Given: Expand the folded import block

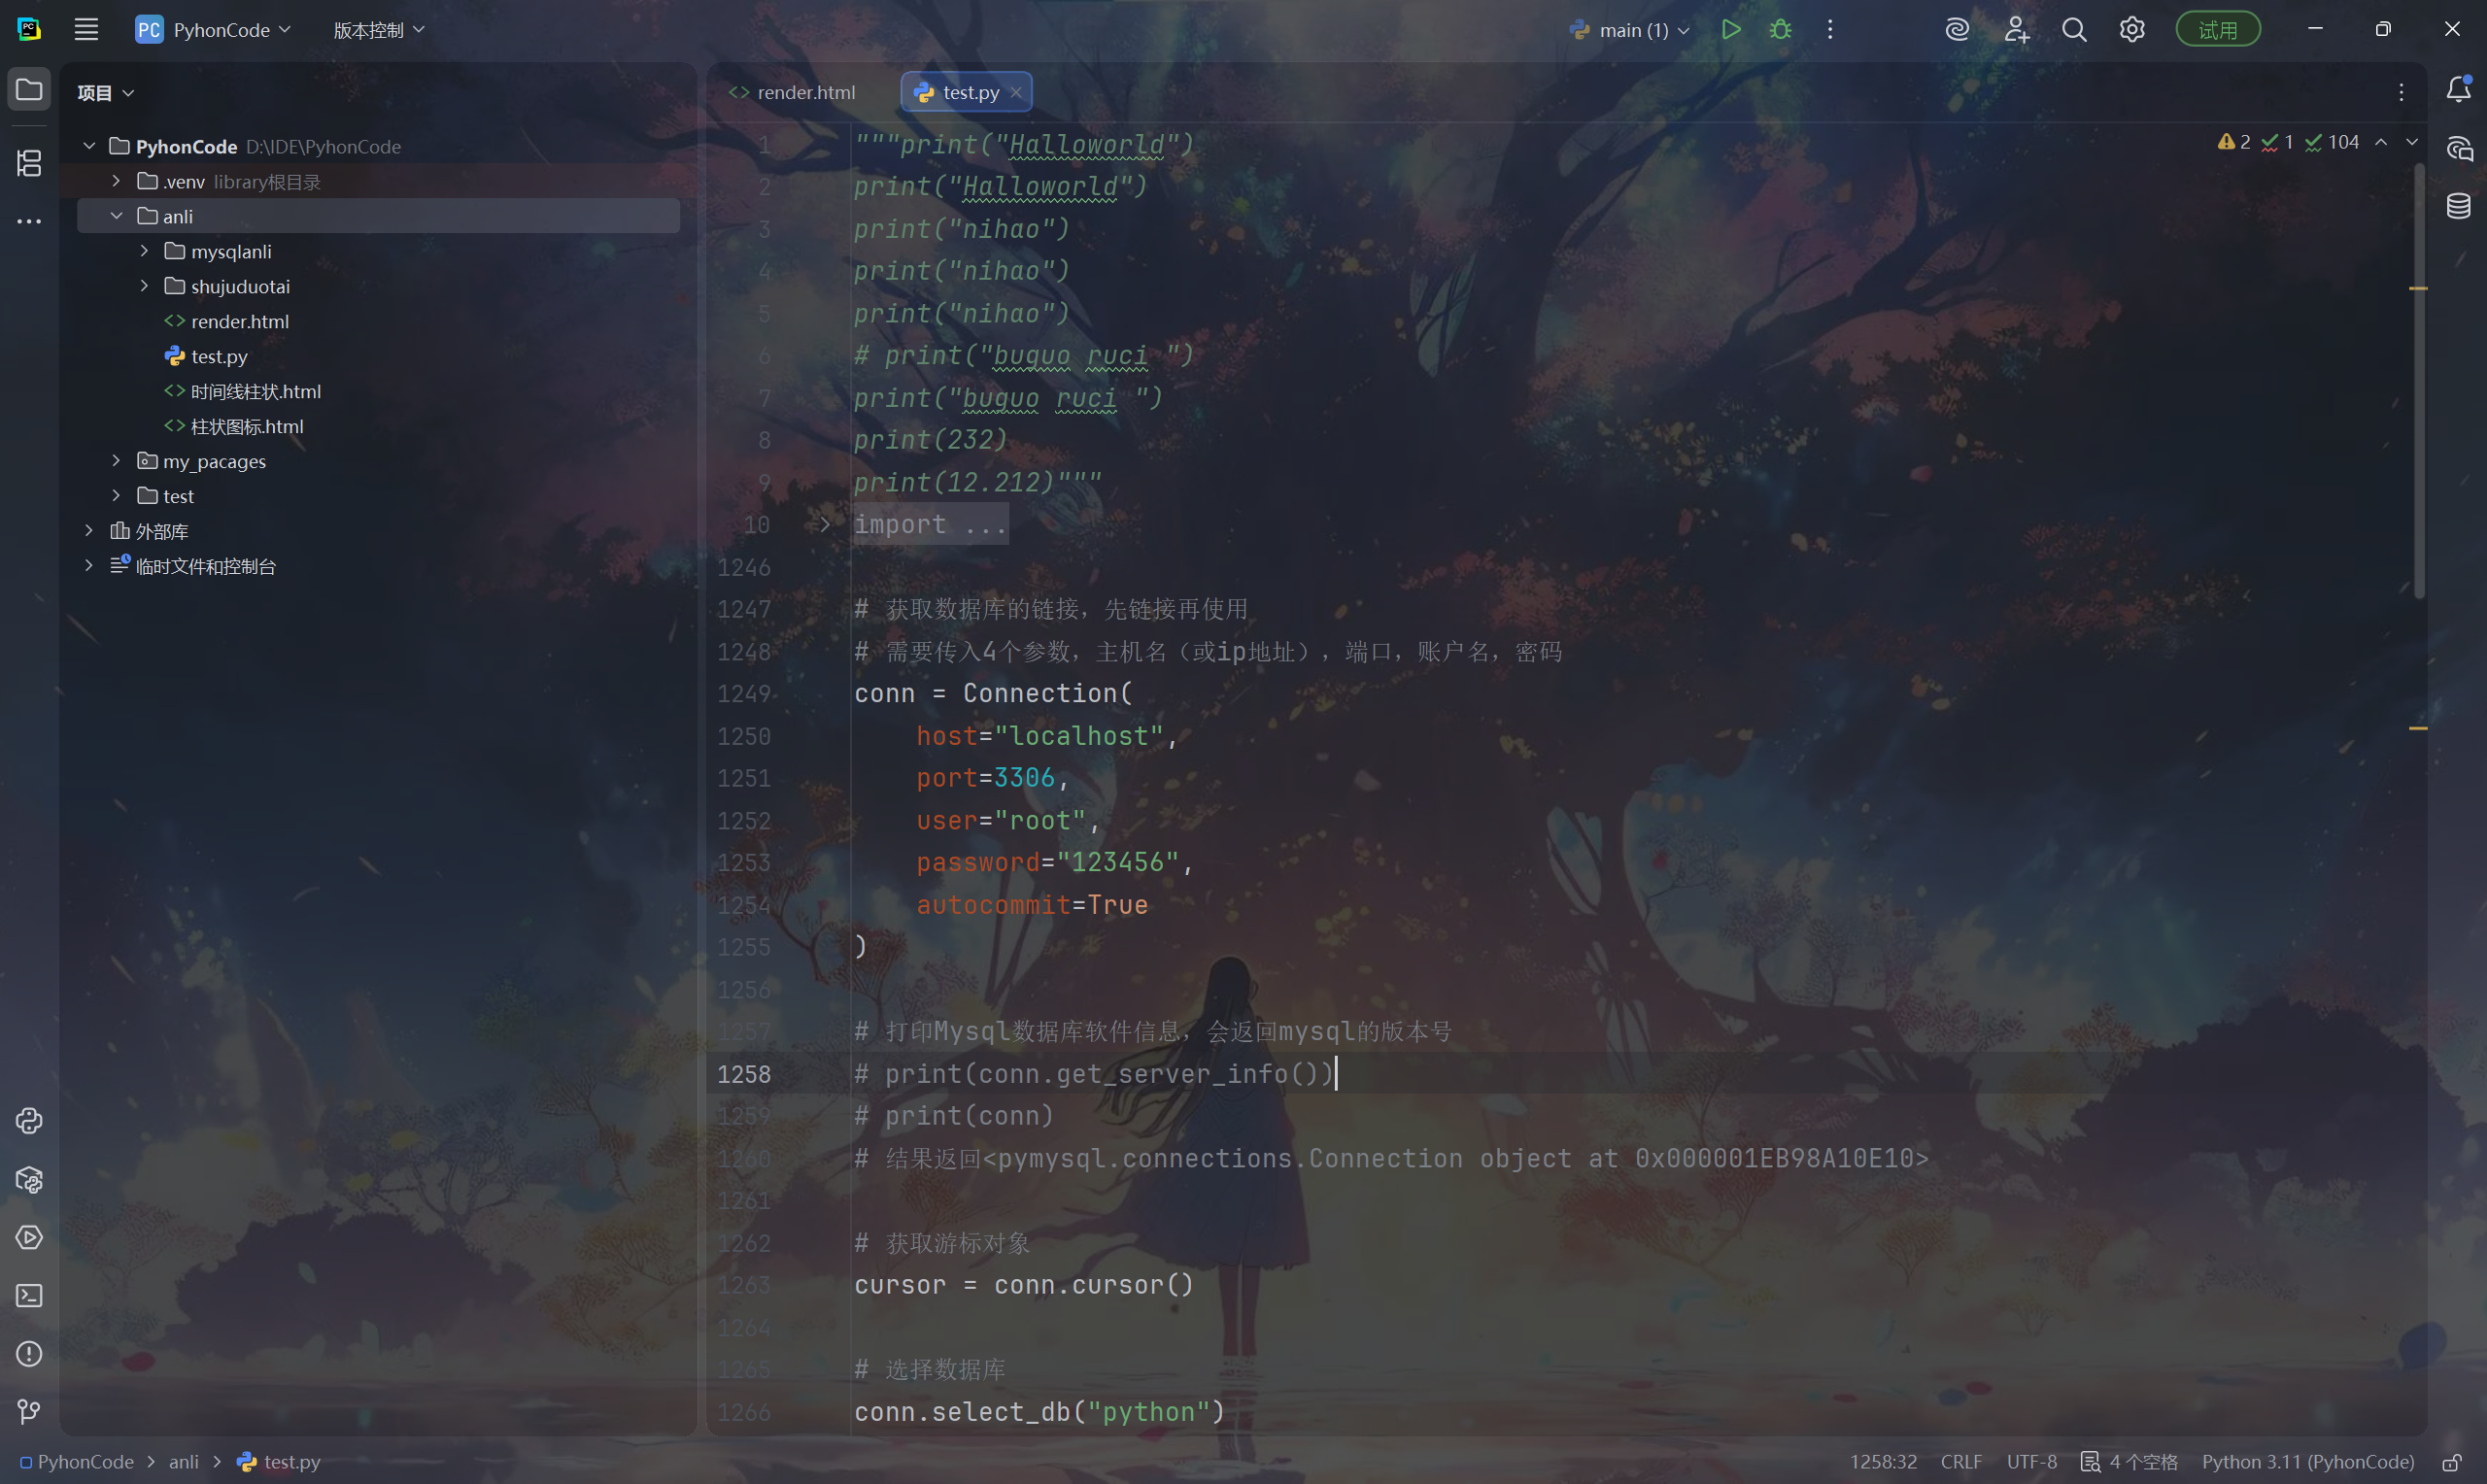Looking at the screenshot, I should tap(825, 525).
